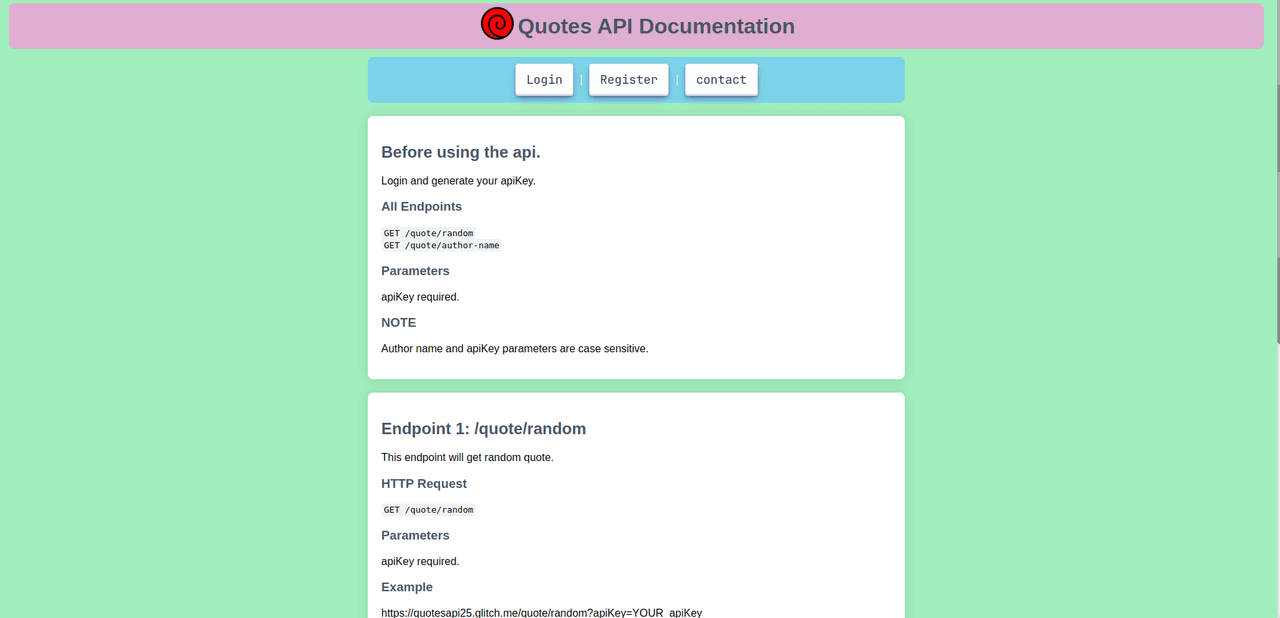Click the All Endpoints subheading
Viewport: 1280px width, 618px height.
(421, 206)
